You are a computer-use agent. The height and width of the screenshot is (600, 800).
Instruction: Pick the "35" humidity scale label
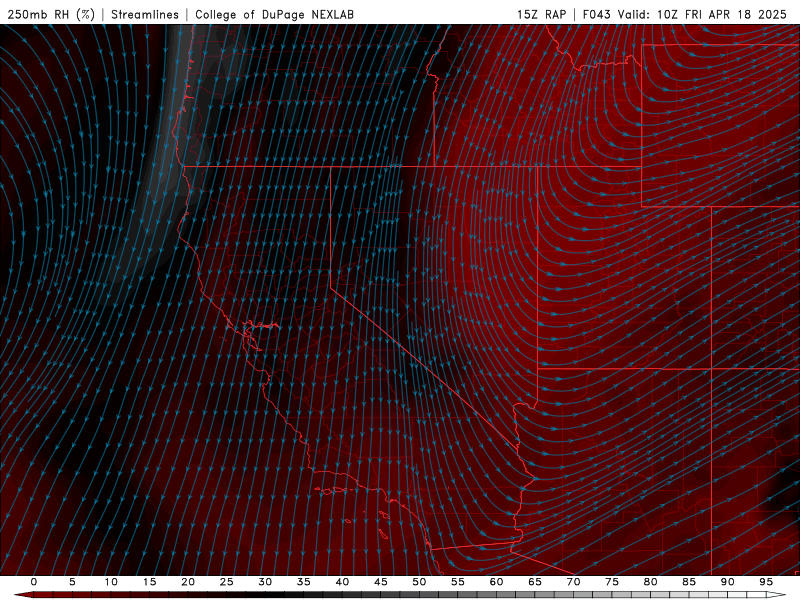coord(304,582)
